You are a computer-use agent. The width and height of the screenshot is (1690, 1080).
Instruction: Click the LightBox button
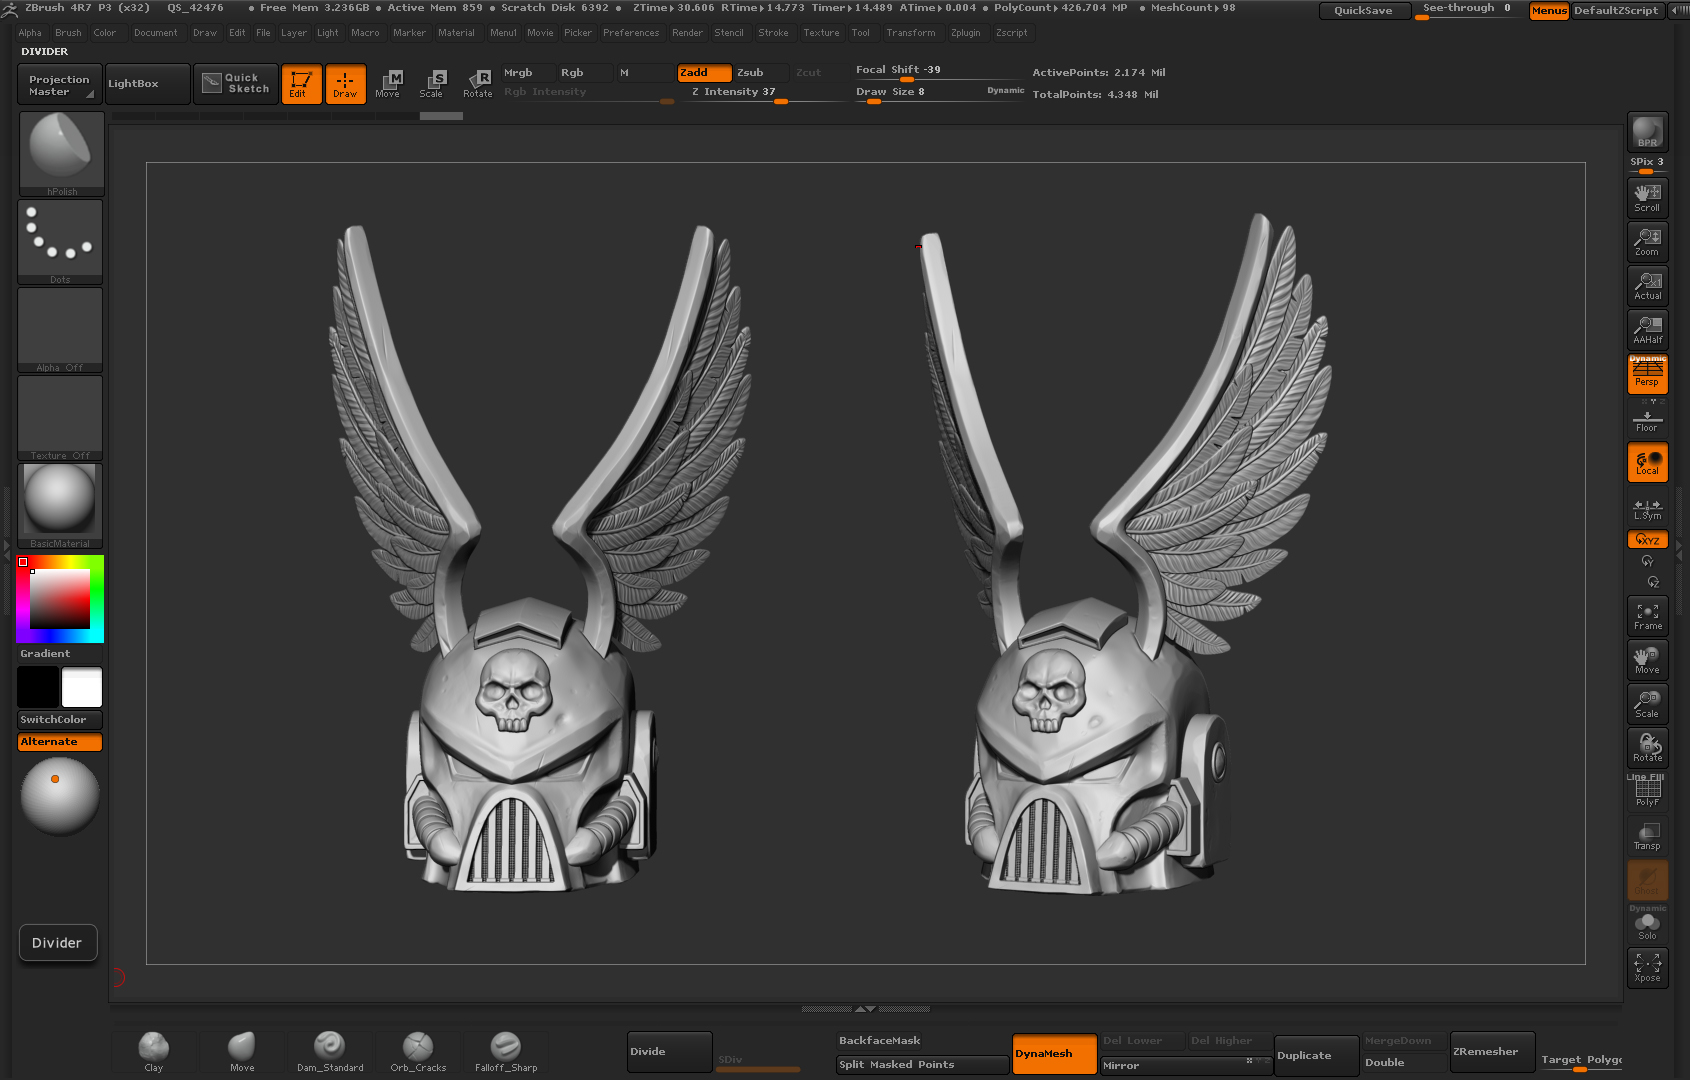pyautogui.click(x=147, y=84)
